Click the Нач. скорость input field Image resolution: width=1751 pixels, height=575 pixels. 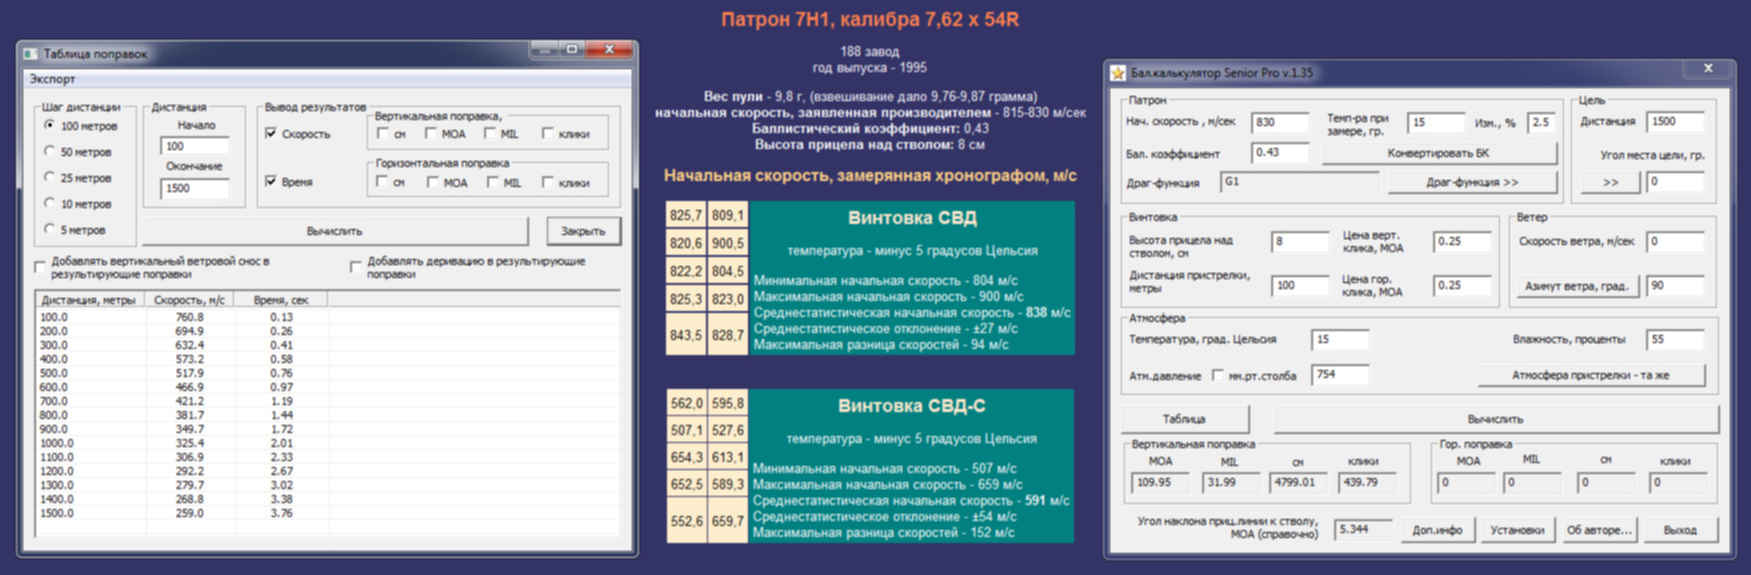[1279, 122]
